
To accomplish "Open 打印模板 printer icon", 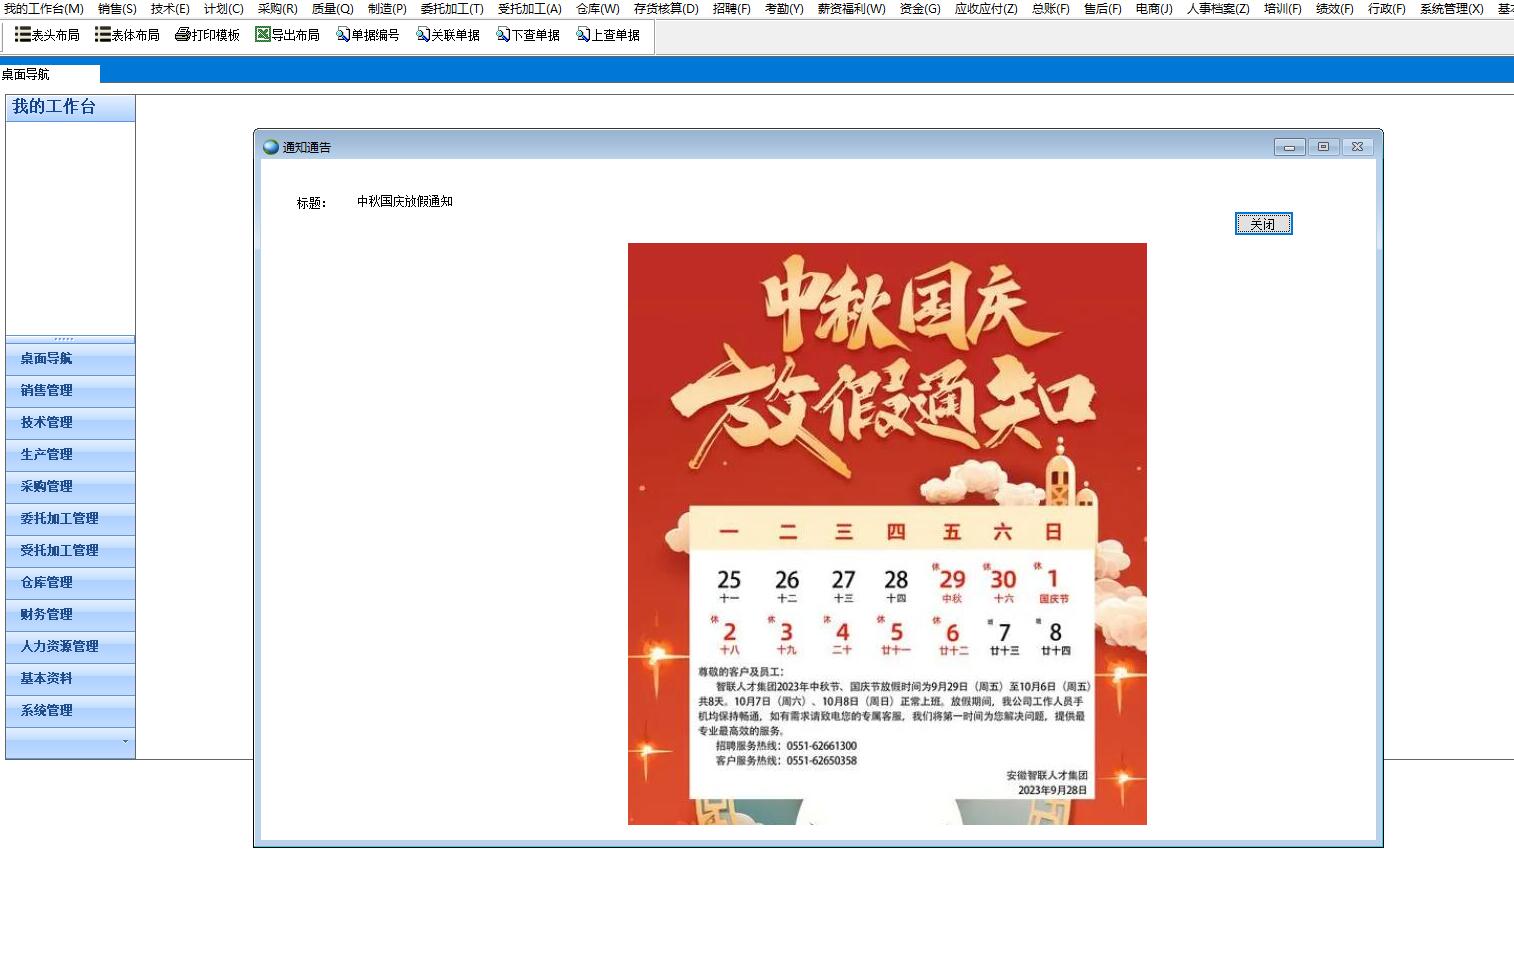I will [182, 35].
